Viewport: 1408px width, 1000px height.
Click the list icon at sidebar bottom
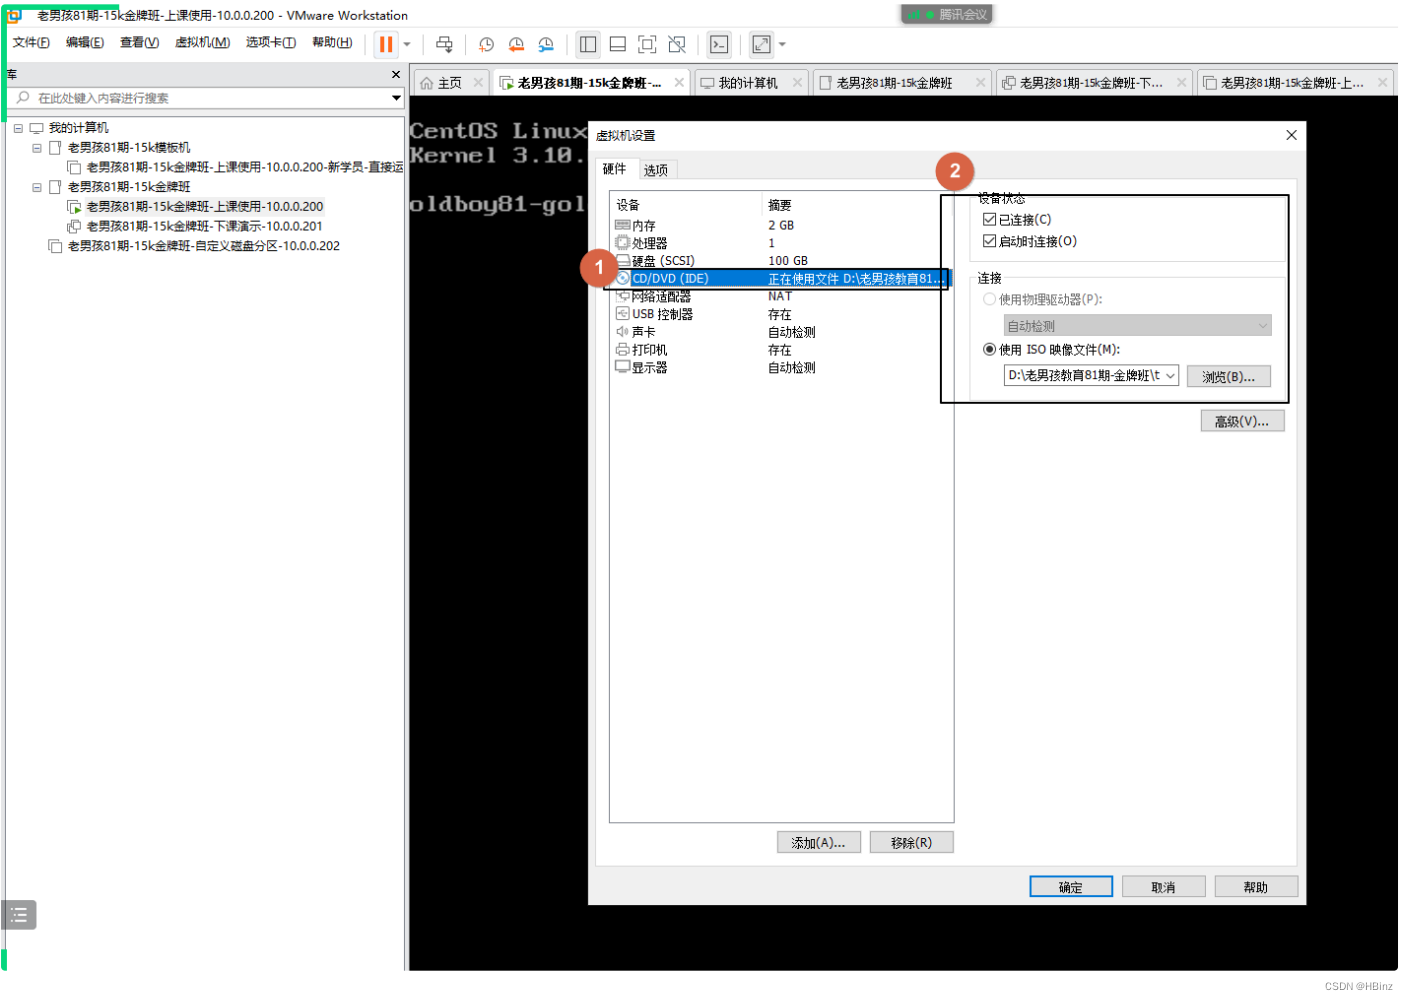click(19, 914)
